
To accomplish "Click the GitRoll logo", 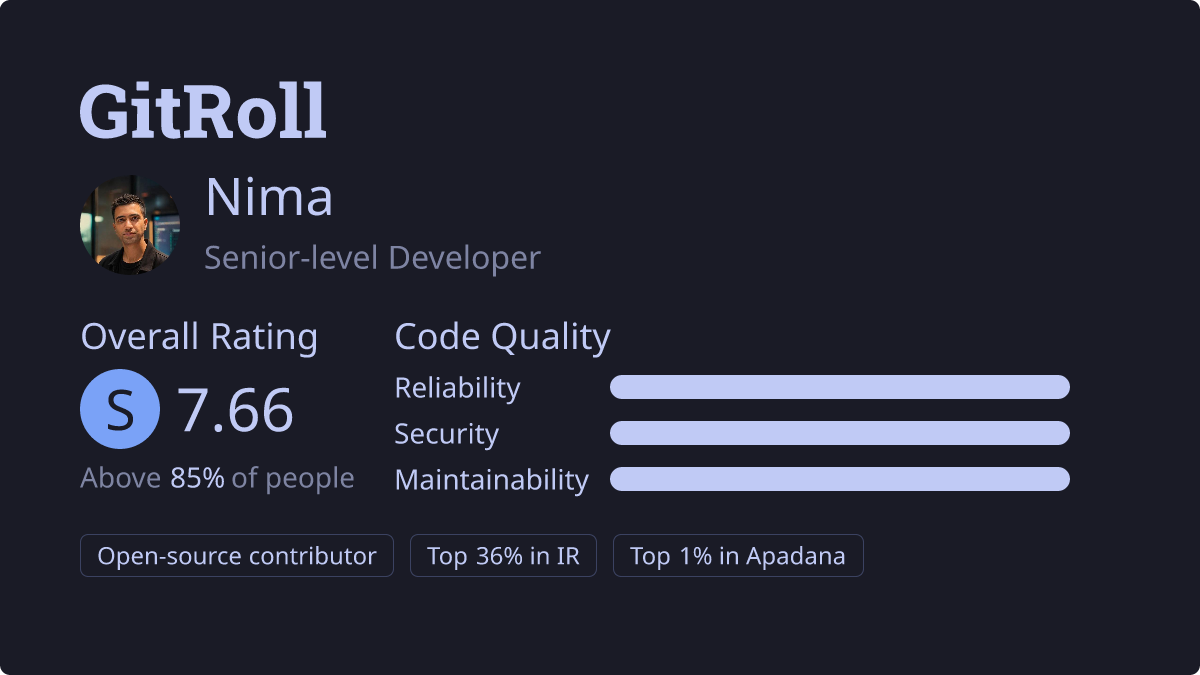I will [203, 110].
